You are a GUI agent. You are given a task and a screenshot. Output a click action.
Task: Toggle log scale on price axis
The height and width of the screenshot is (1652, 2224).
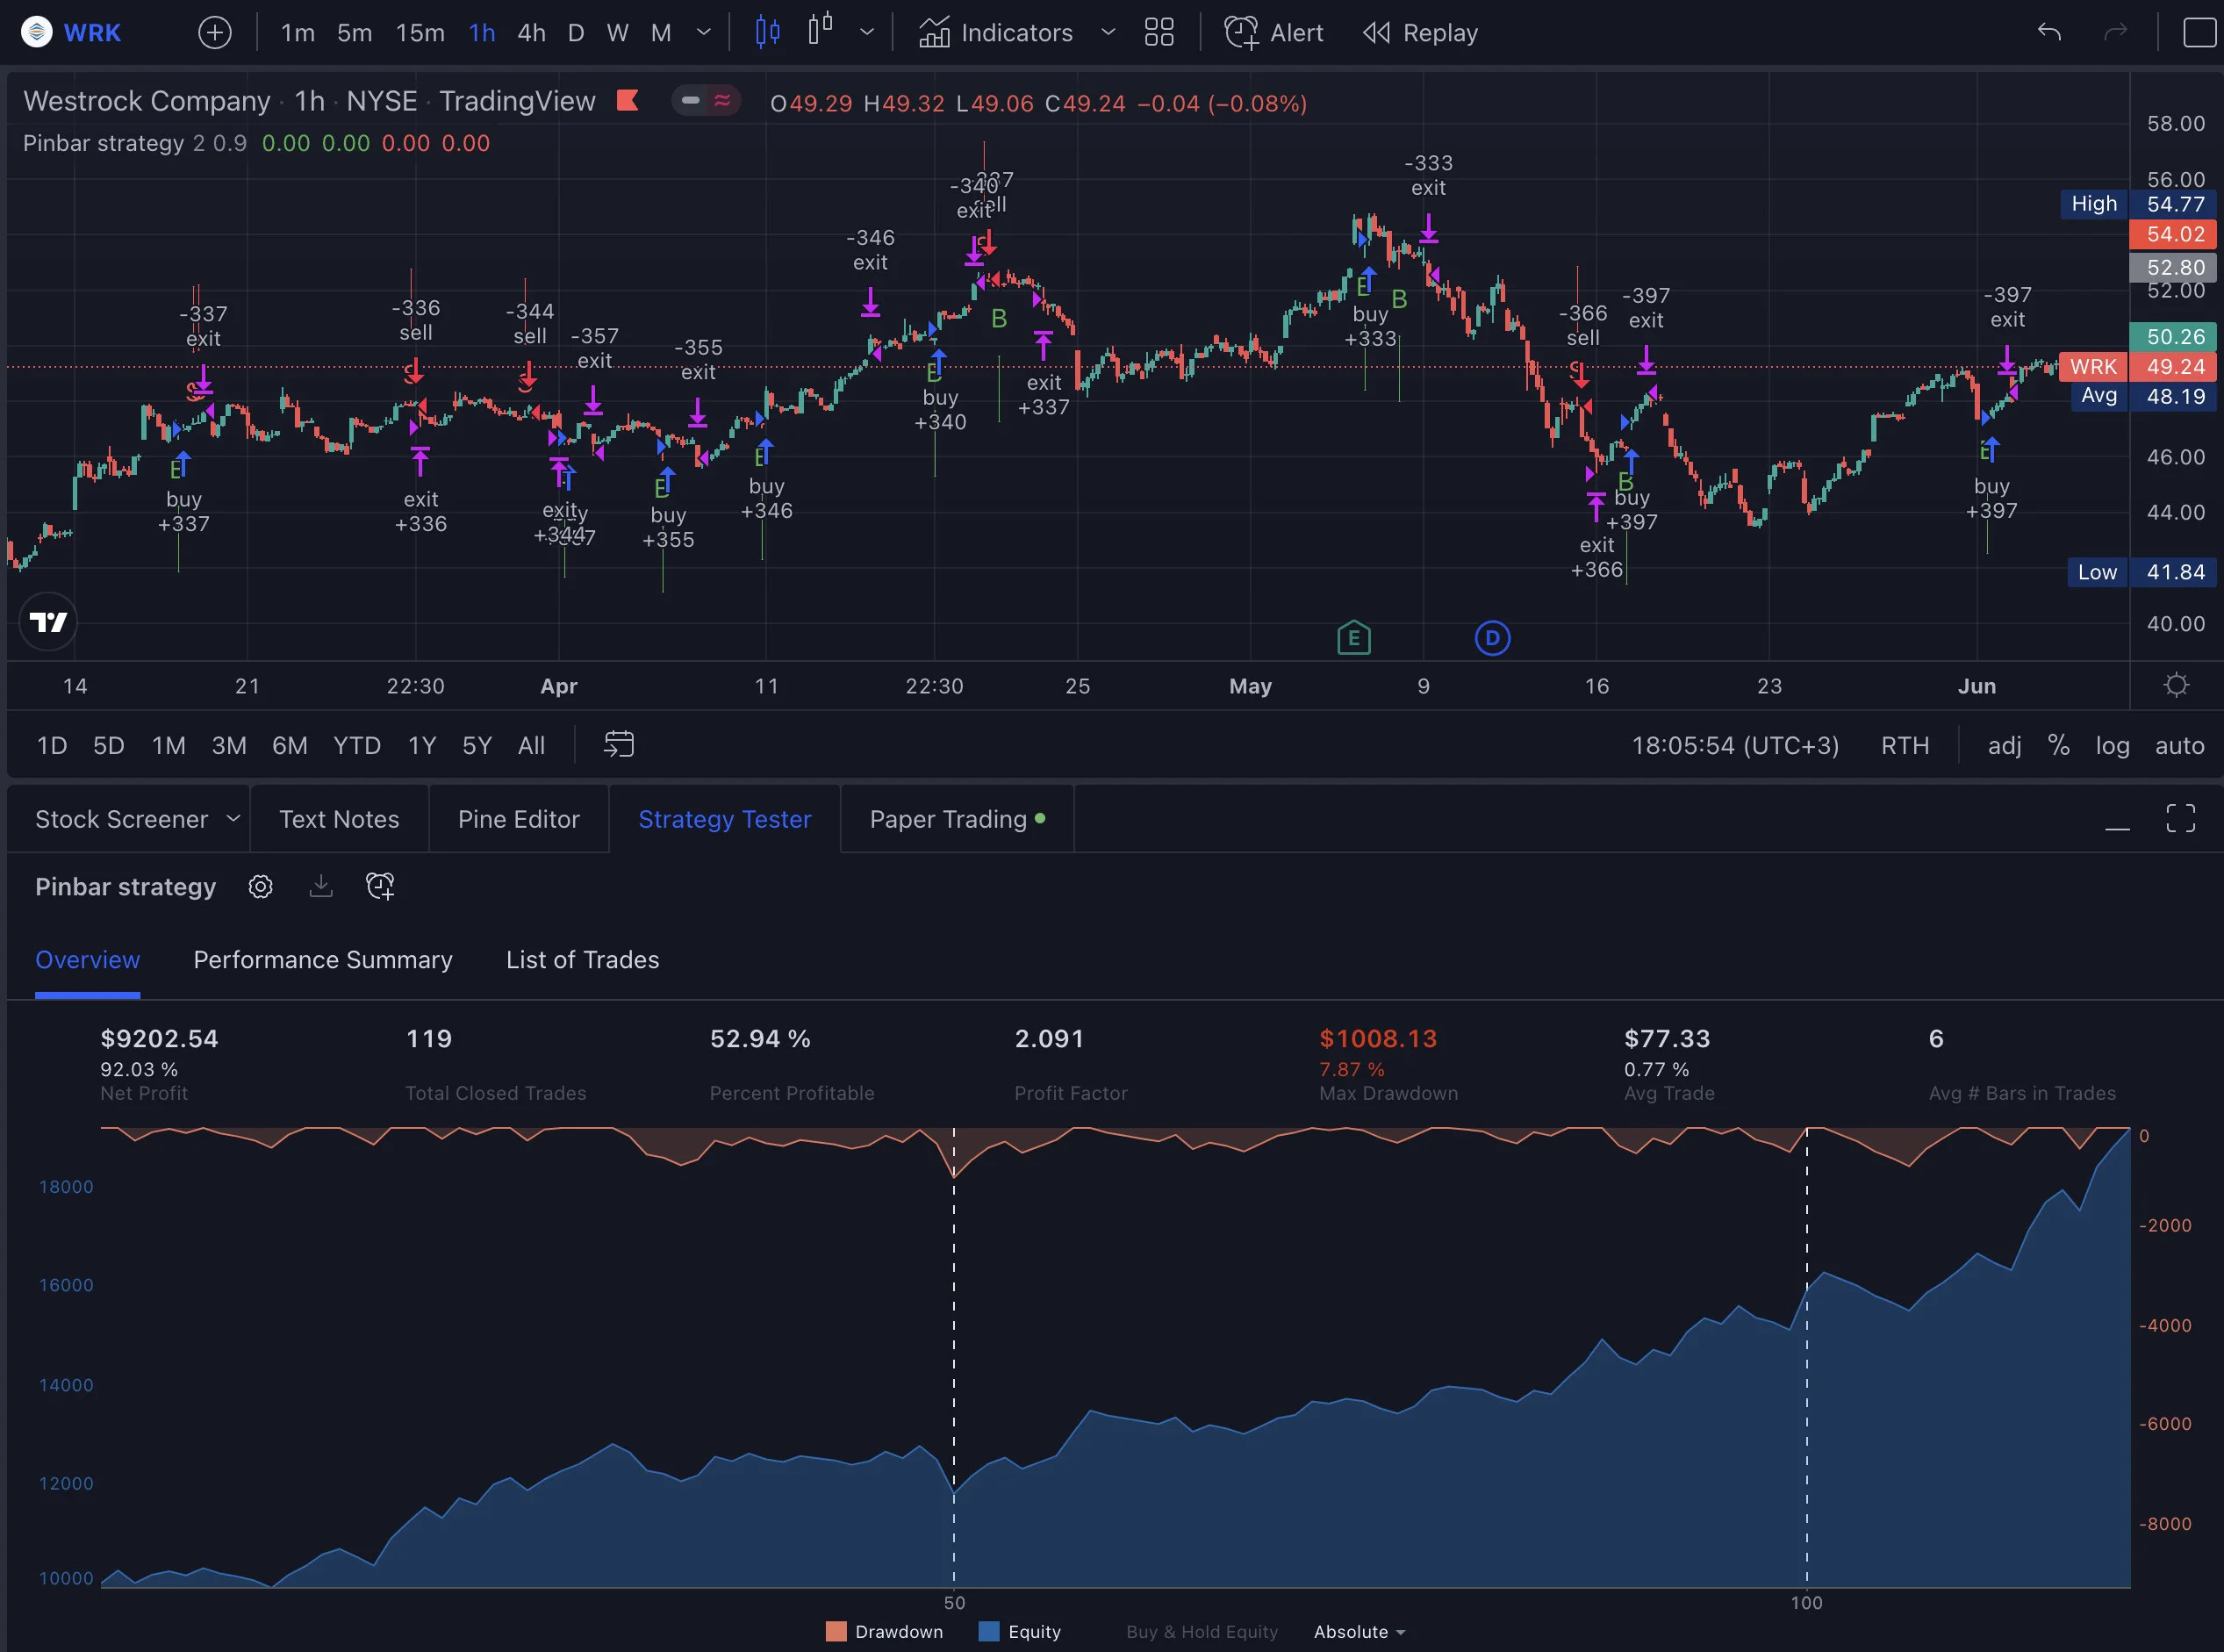[2112, 746]
